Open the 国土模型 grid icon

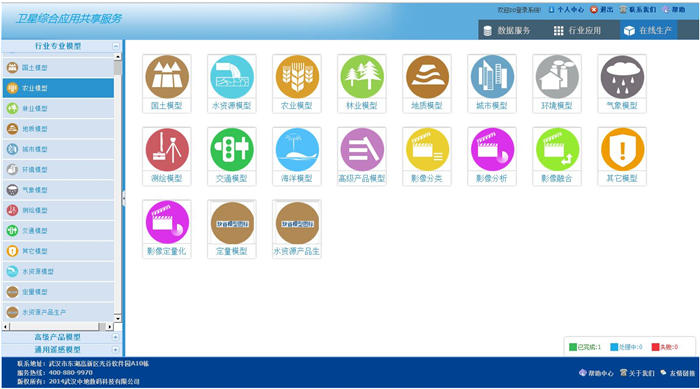167,84
